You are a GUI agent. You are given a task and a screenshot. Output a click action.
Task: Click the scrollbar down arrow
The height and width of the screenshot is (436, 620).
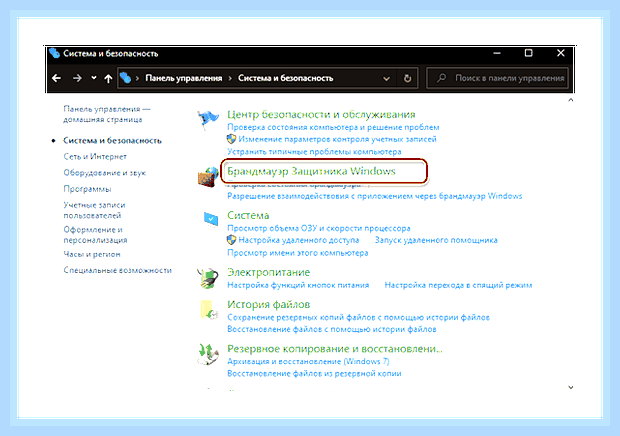[571, 387]
